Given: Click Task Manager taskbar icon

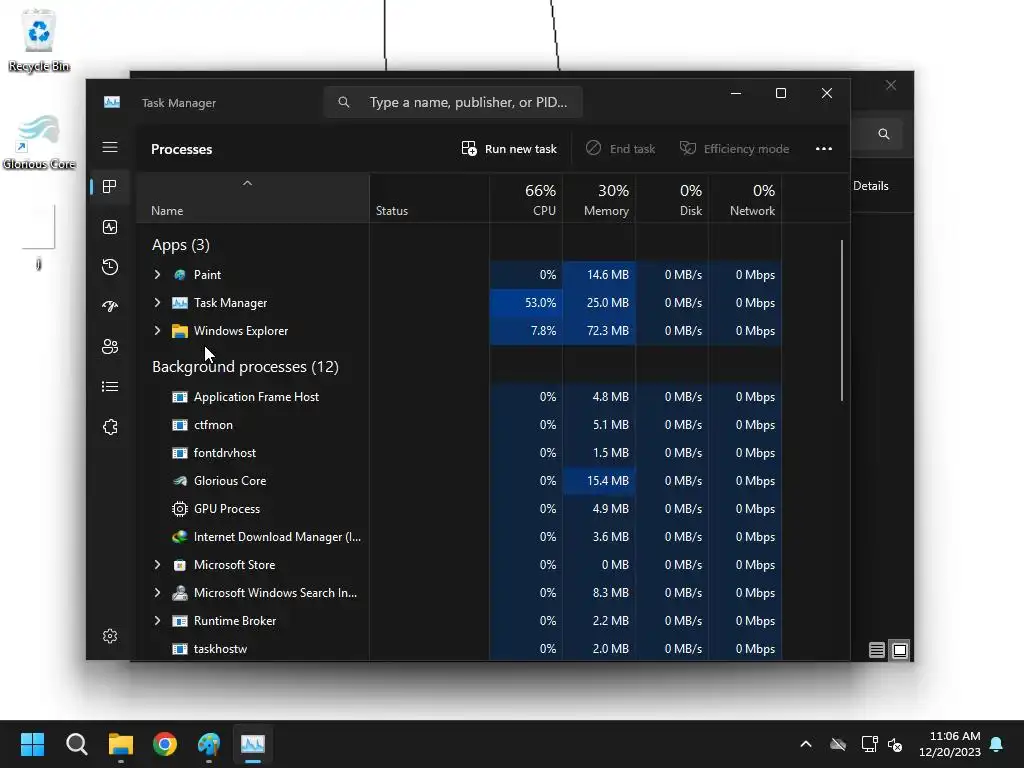Looking at the screenshot, I should (x=253, y=744).
